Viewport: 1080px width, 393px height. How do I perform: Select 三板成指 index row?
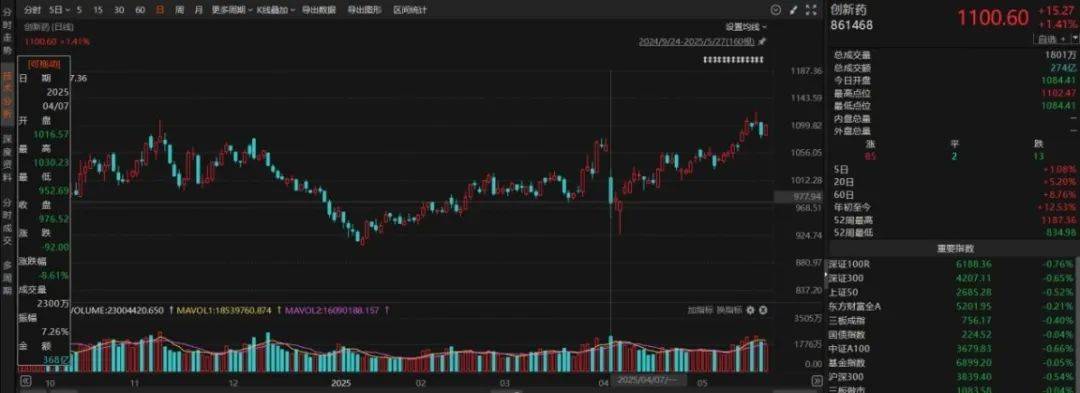(x=953, y=320)
